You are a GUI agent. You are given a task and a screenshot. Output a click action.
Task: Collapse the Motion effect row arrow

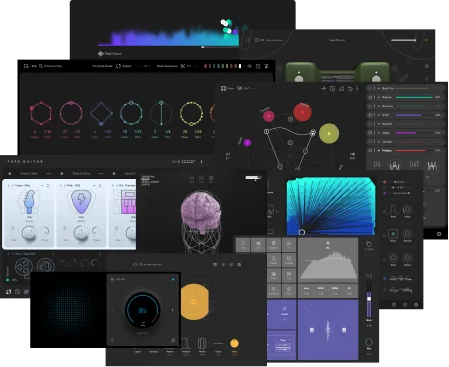coord(379,151)
